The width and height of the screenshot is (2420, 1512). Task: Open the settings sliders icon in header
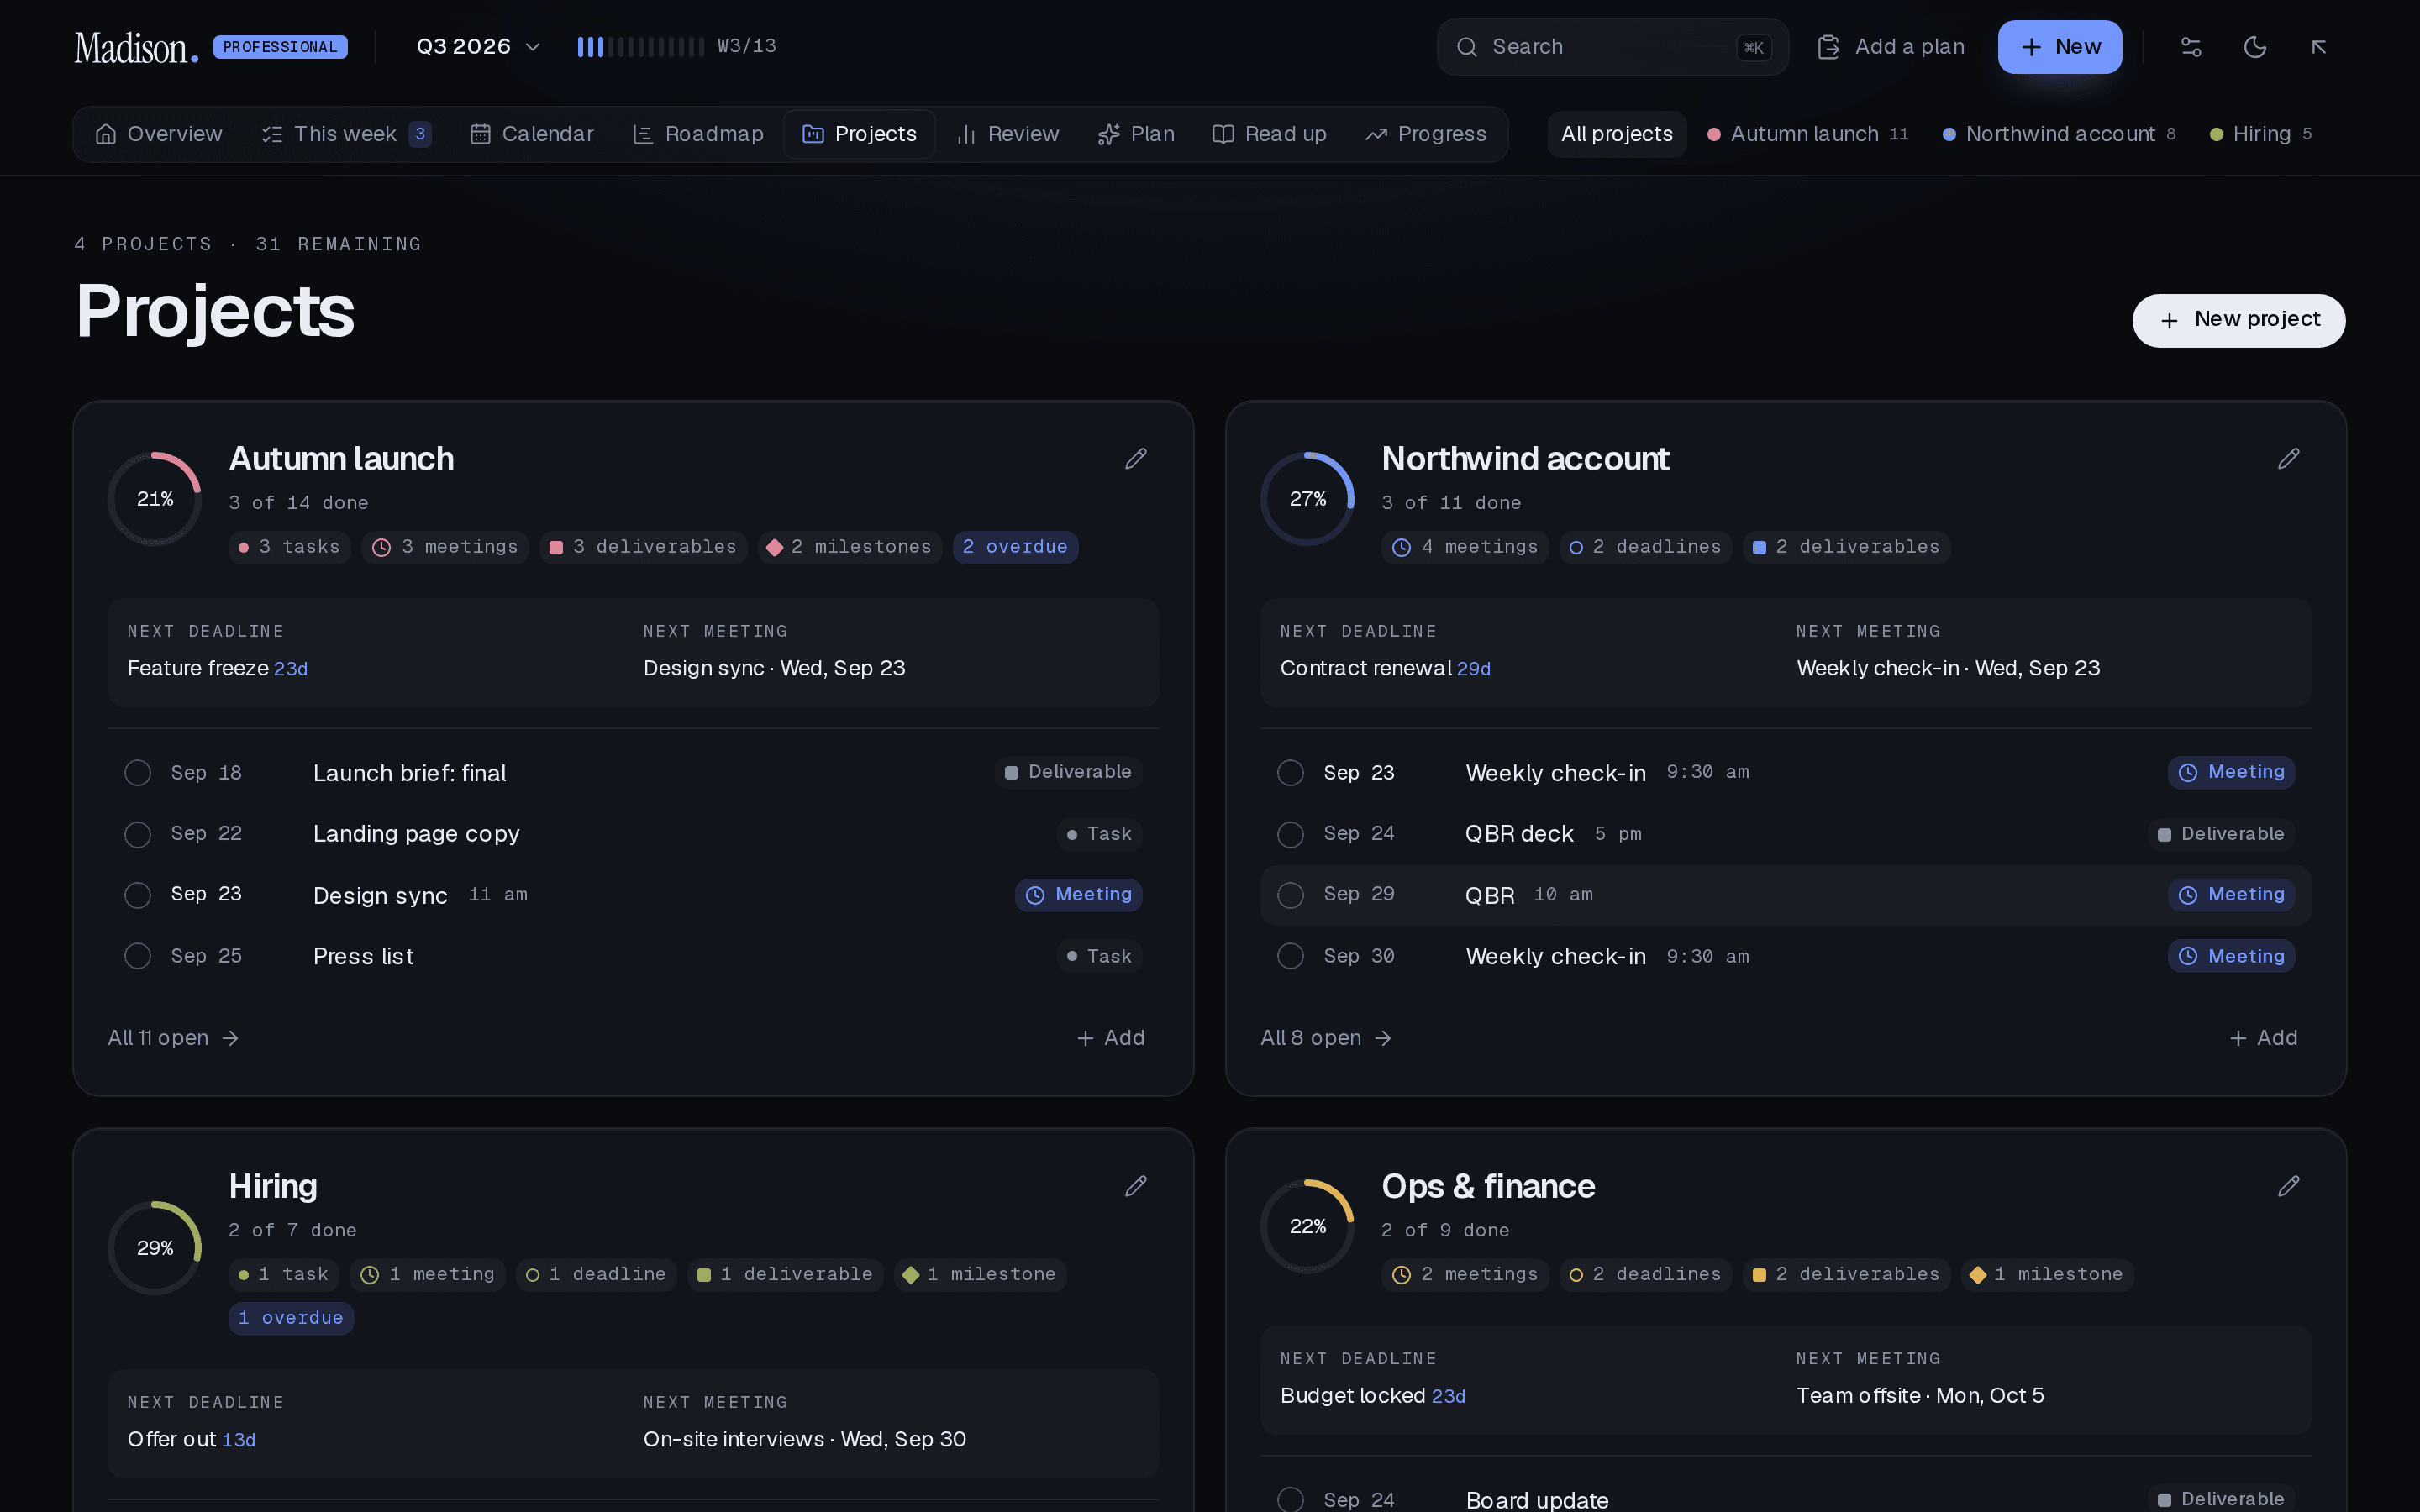2191,47
